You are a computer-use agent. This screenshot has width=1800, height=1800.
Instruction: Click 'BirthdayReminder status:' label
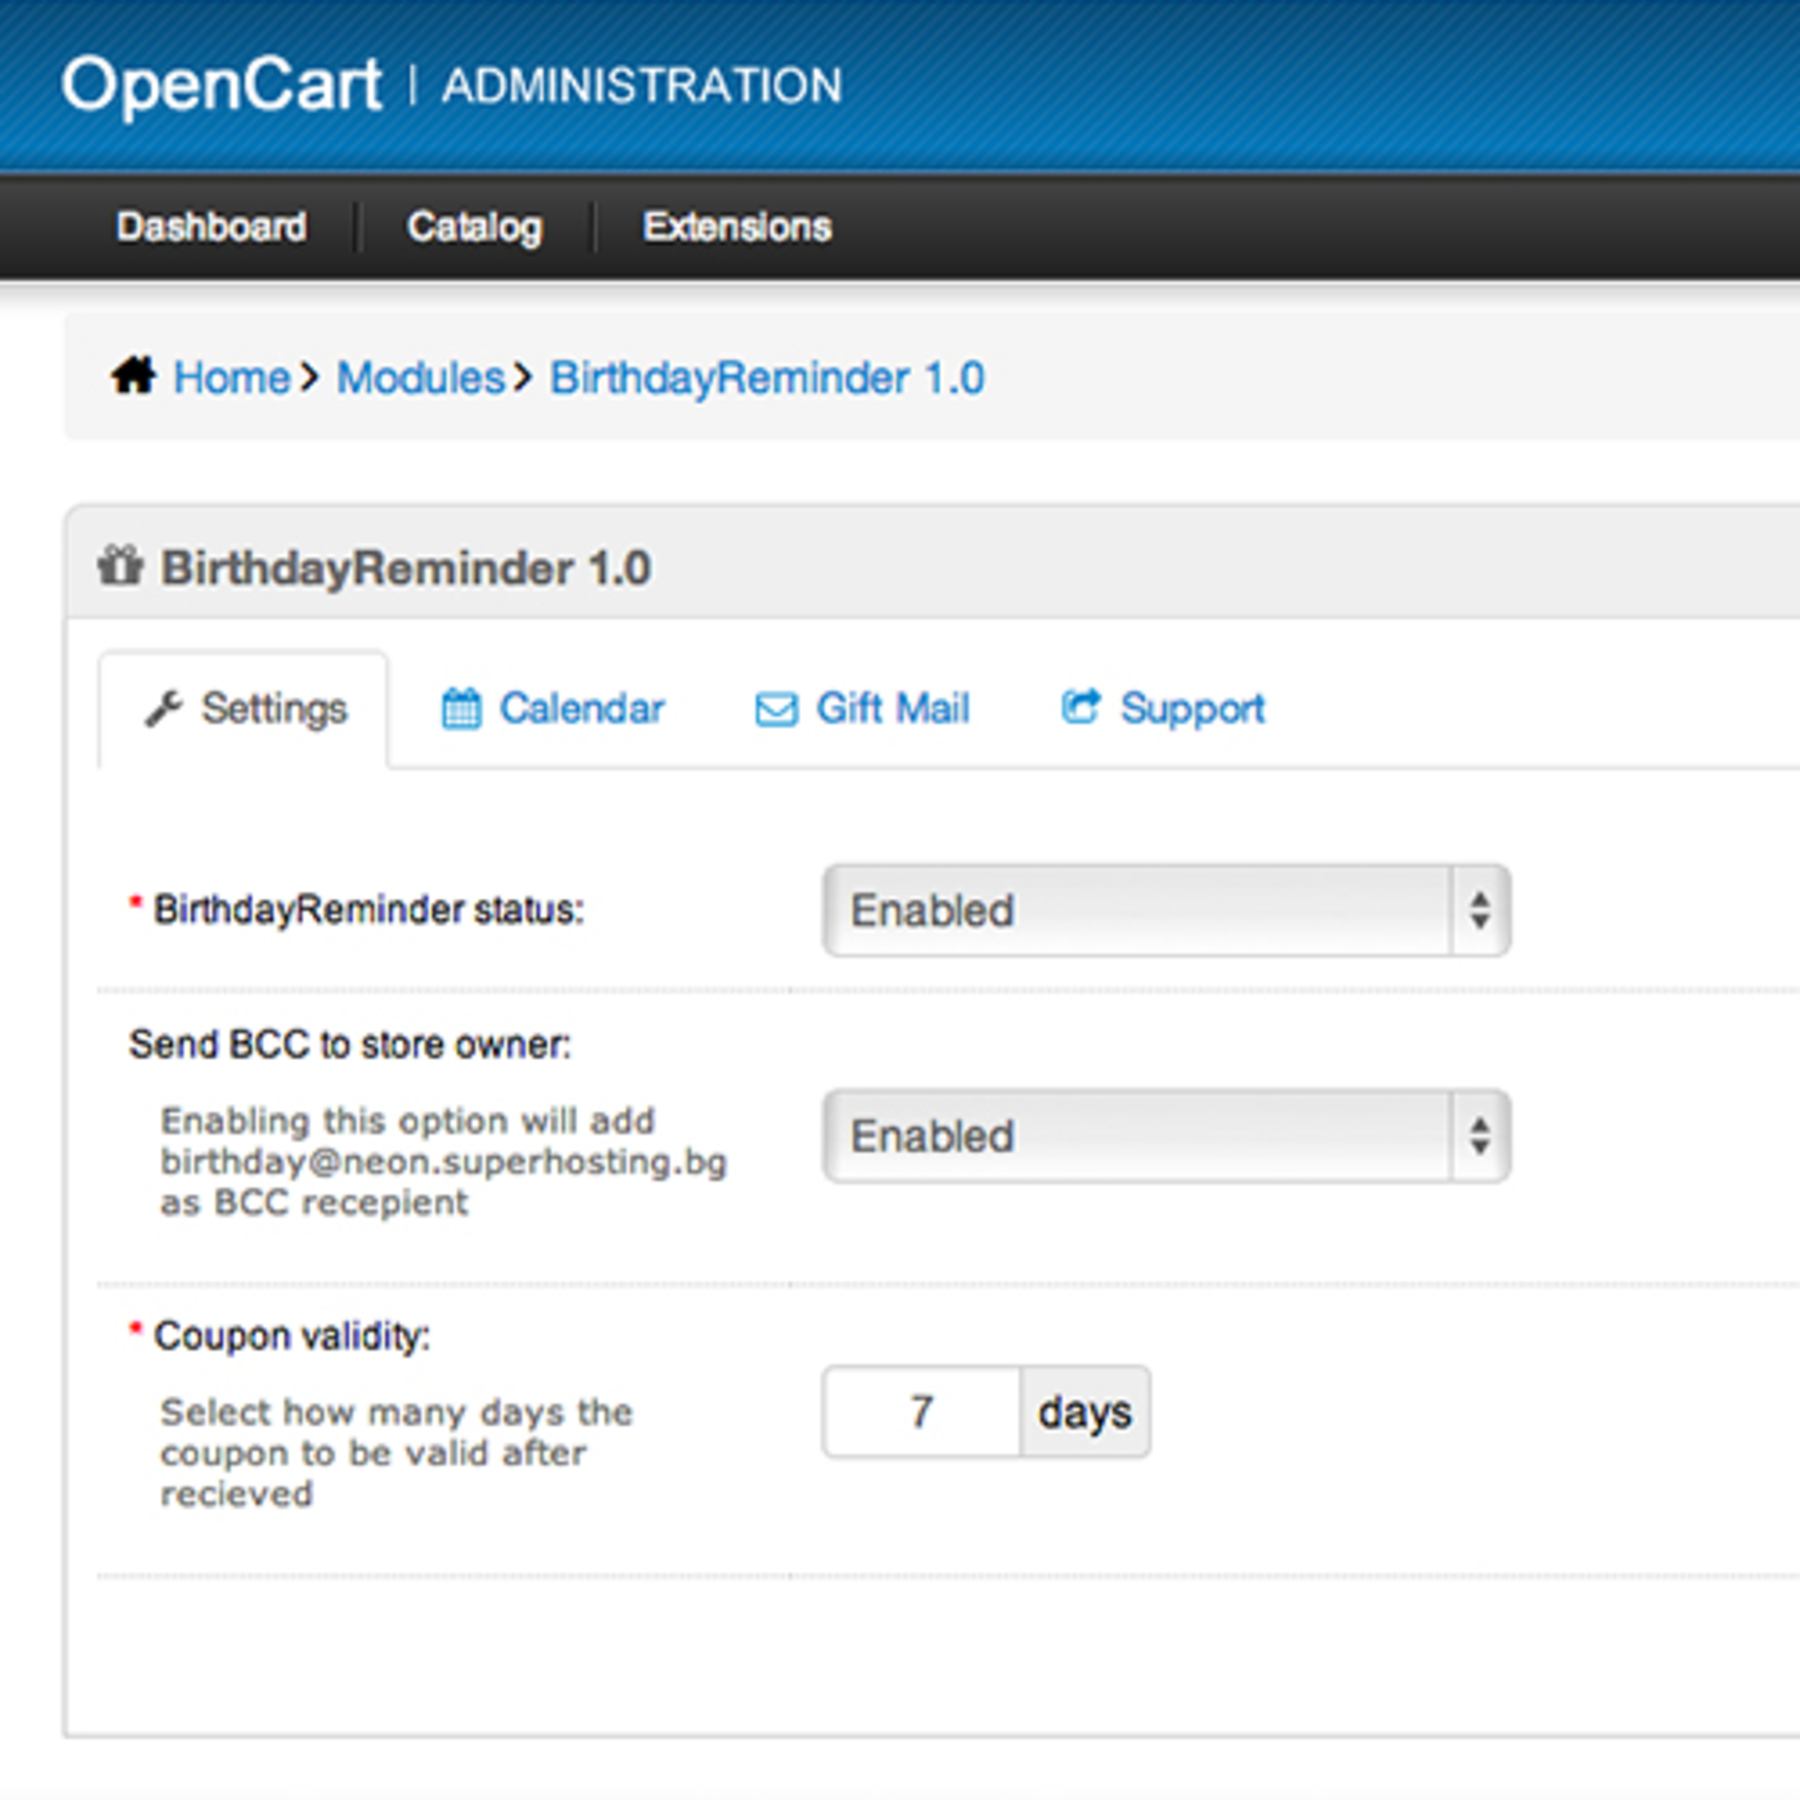[x=368, y=910]
